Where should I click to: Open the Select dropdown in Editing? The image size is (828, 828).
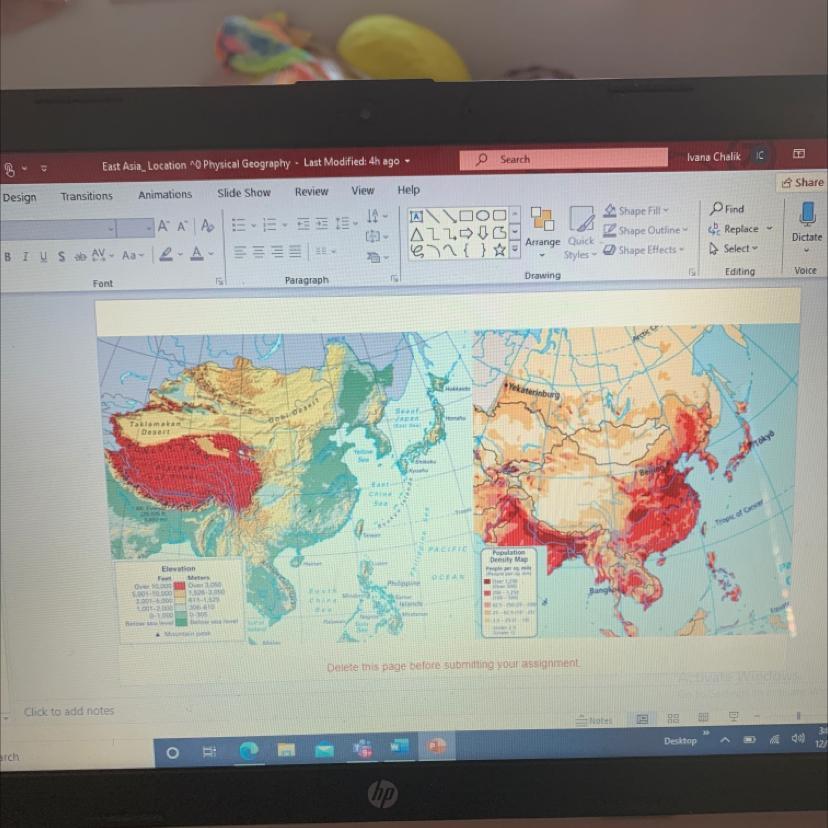pos(735,248)
